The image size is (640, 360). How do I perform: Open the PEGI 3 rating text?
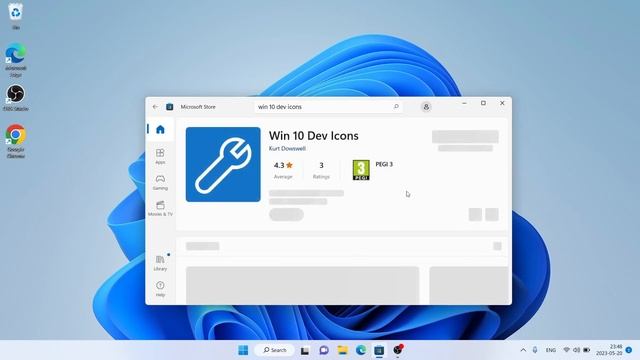point(384,164)
